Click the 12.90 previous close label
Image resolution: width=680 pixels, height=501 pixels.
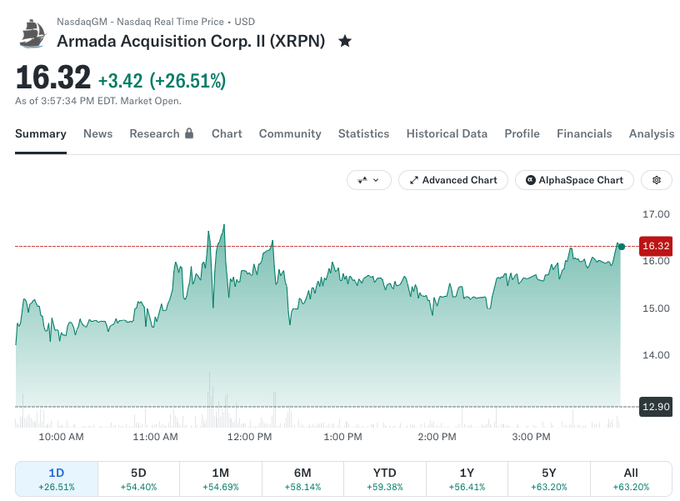(x=656, y=407)
